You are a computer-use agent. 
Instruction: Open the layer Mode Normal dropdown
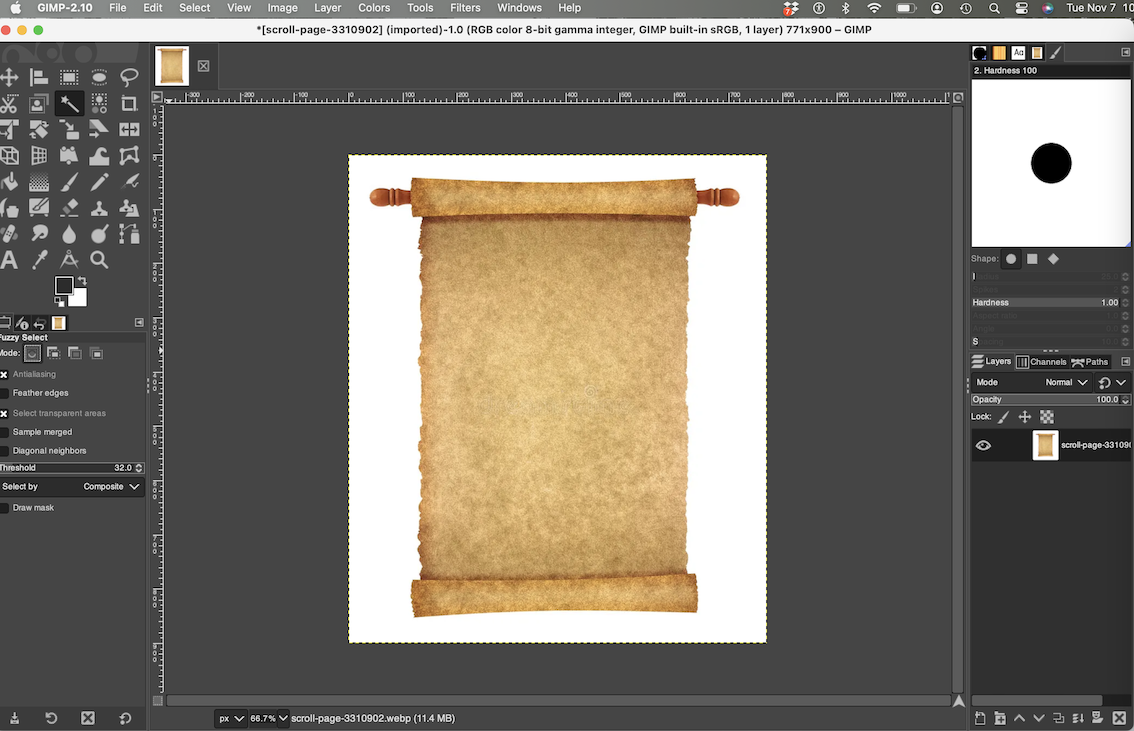pyautogui.click(x=1066, y=382)
